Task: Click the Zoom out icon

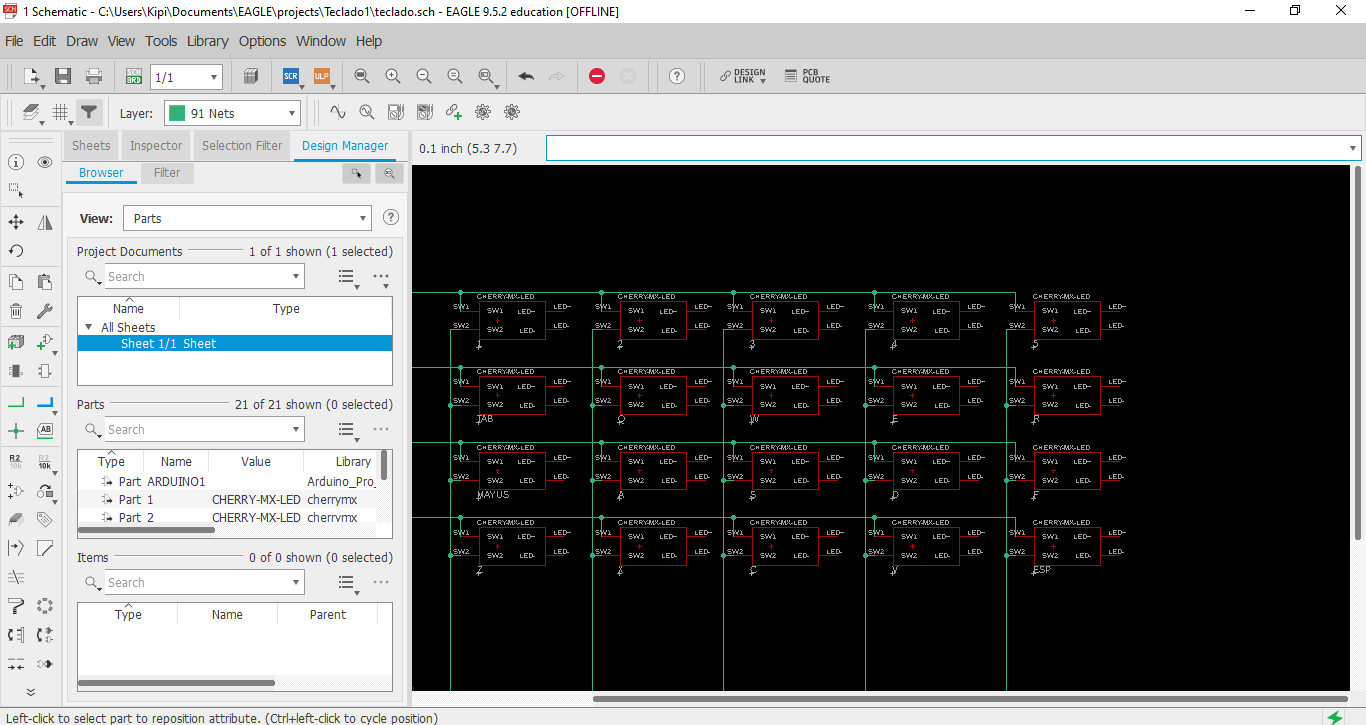Action: 424,76
